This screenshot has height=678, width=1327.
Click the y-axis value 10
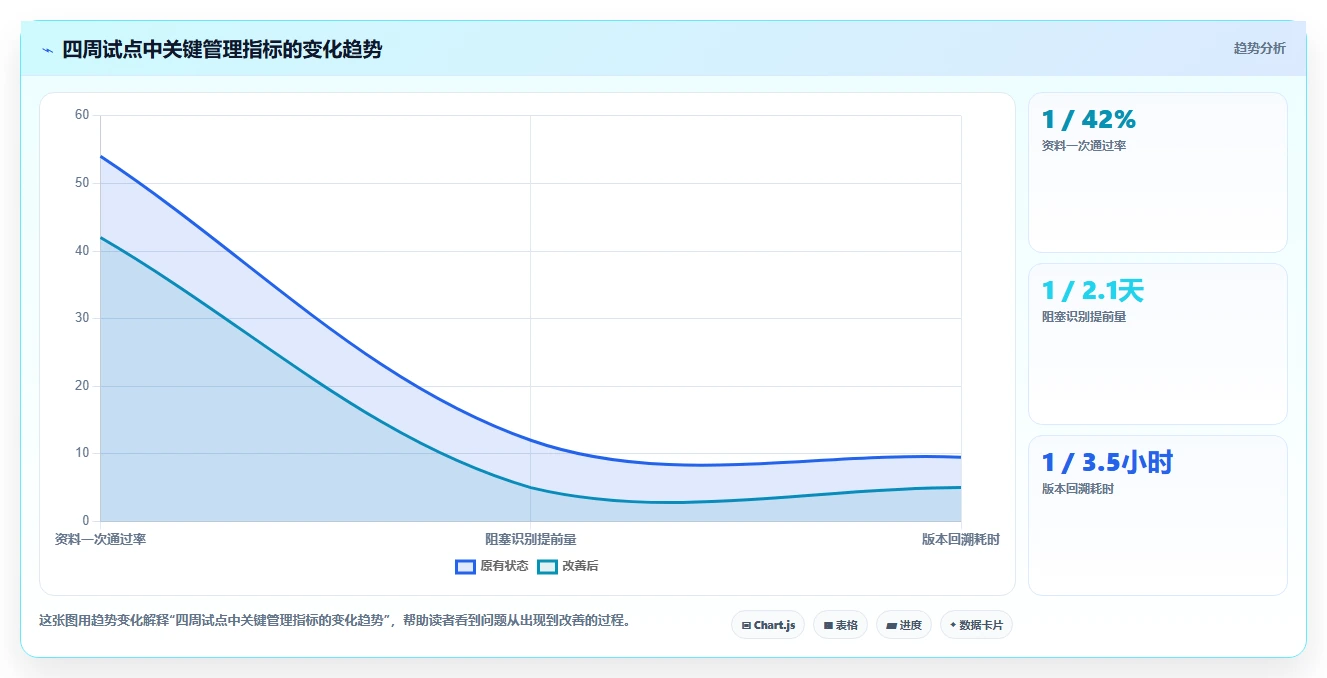82,453
